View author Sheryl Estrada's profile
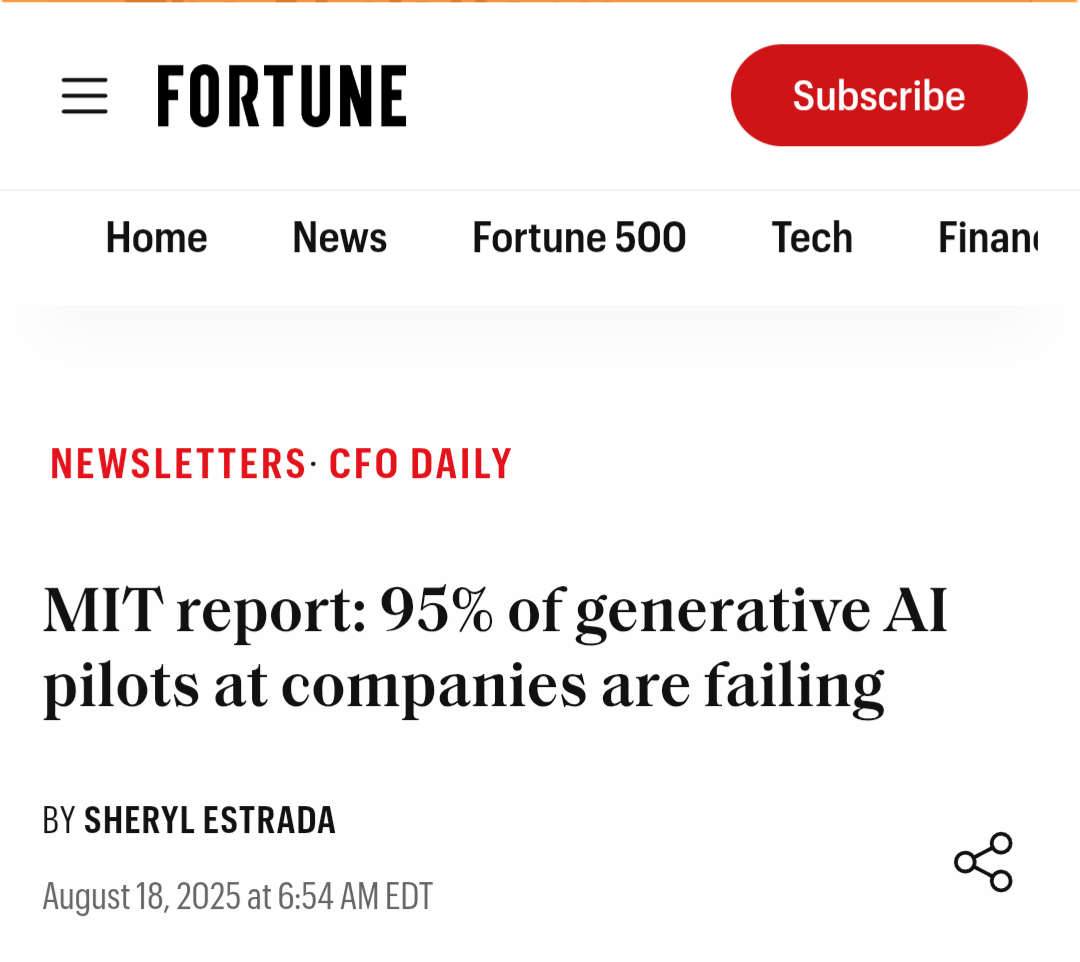Viewport: 1080px width, 962px height. click(210, 821)
